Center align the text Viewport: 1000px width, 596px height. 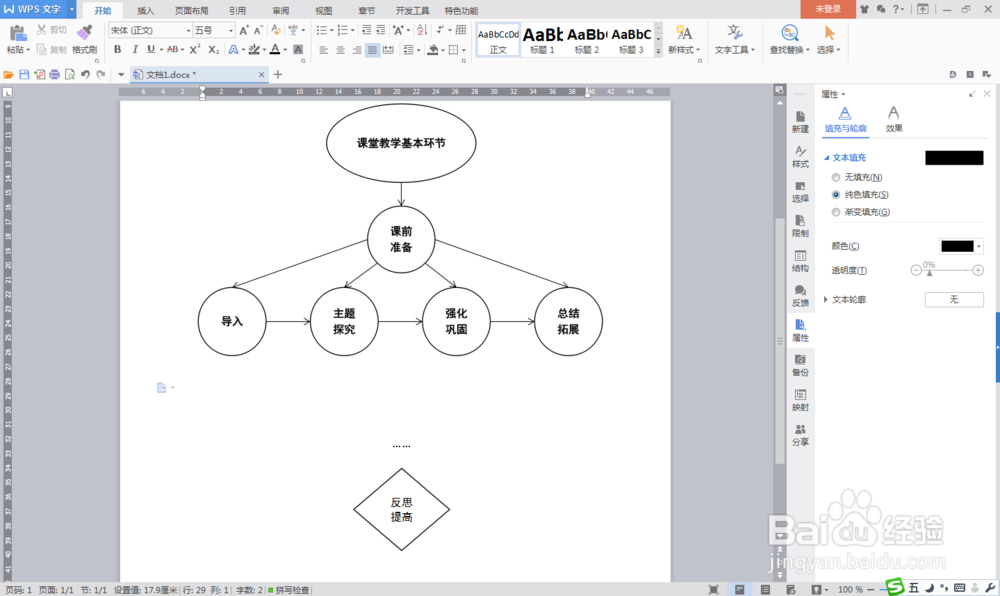[340, 50]
